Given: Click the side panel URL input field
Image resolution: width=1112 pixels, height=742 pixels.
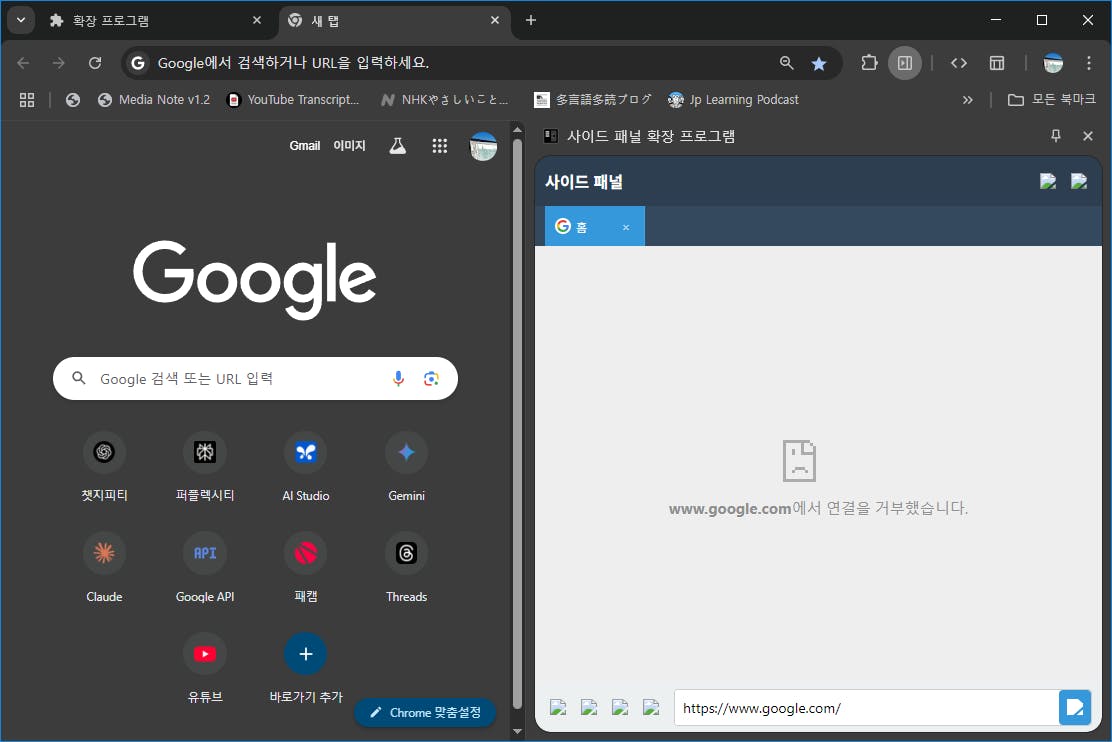Looking at the screenshot, I should [x=866, y=708].
